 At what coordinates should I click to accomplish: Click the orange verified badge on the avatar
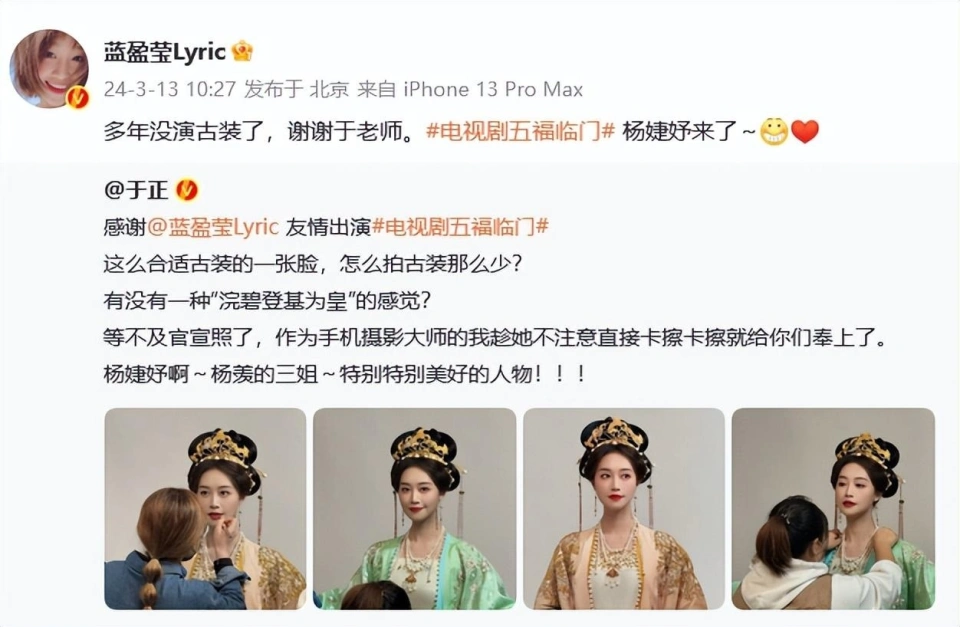pos(78,98)
